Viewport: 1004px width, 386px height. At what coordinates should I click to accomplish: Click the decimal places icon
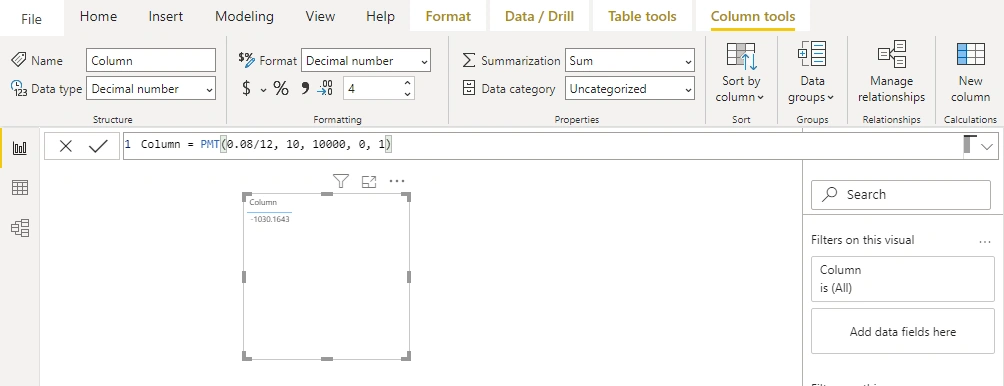325,88
